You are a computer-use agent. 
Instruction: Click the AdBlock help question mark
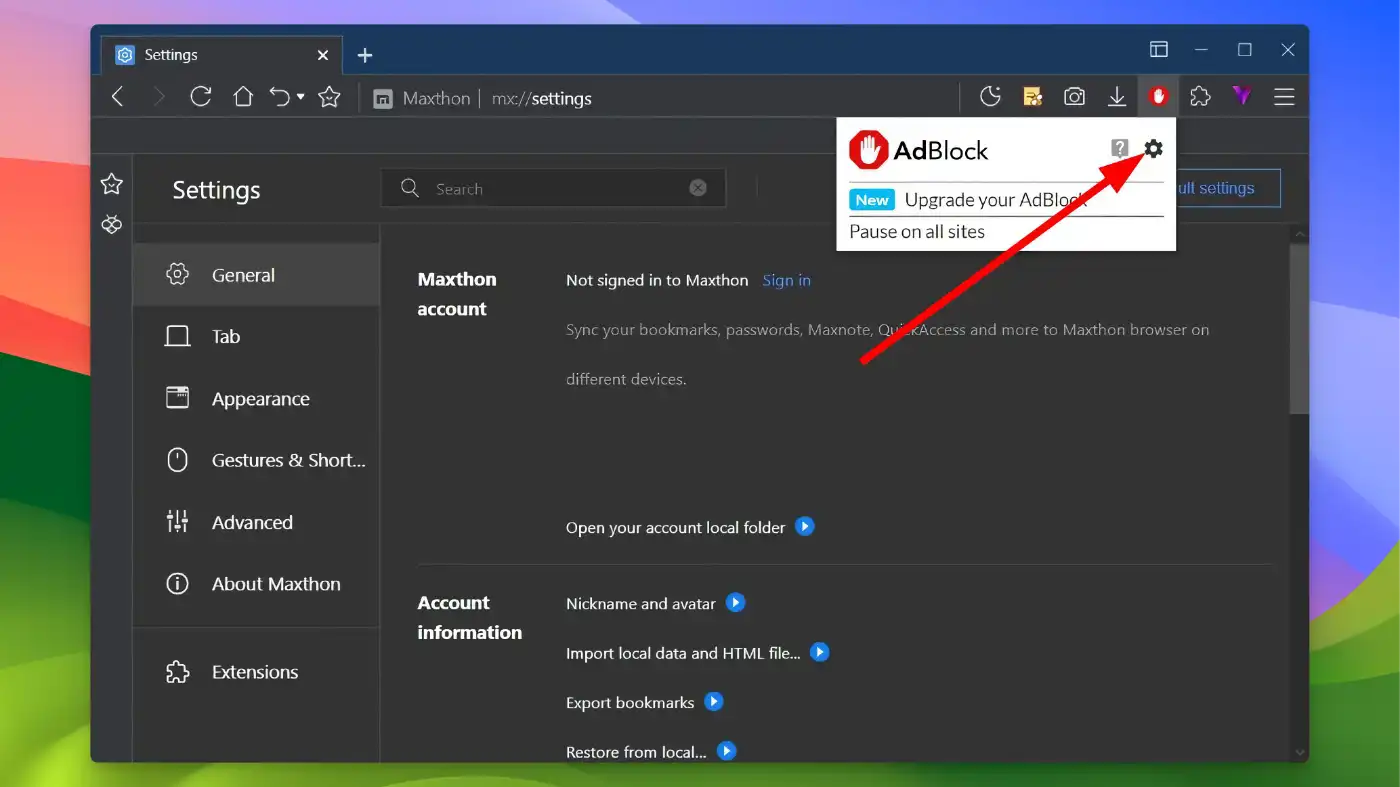coord(1119,148)
